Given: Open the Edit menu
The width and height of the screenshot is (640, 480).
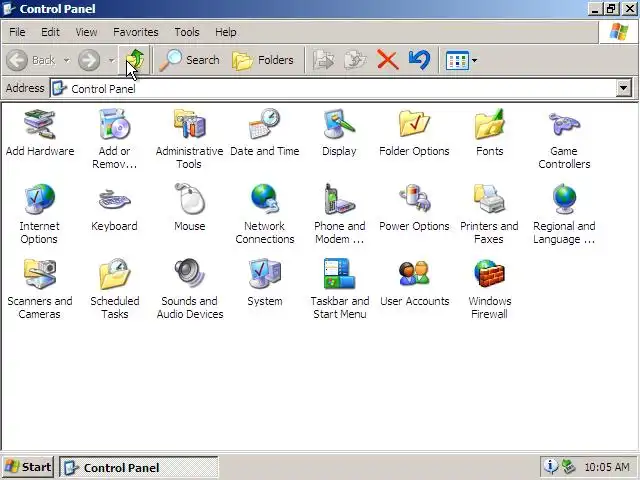Looking at the screenshot, I should point(50,32).
